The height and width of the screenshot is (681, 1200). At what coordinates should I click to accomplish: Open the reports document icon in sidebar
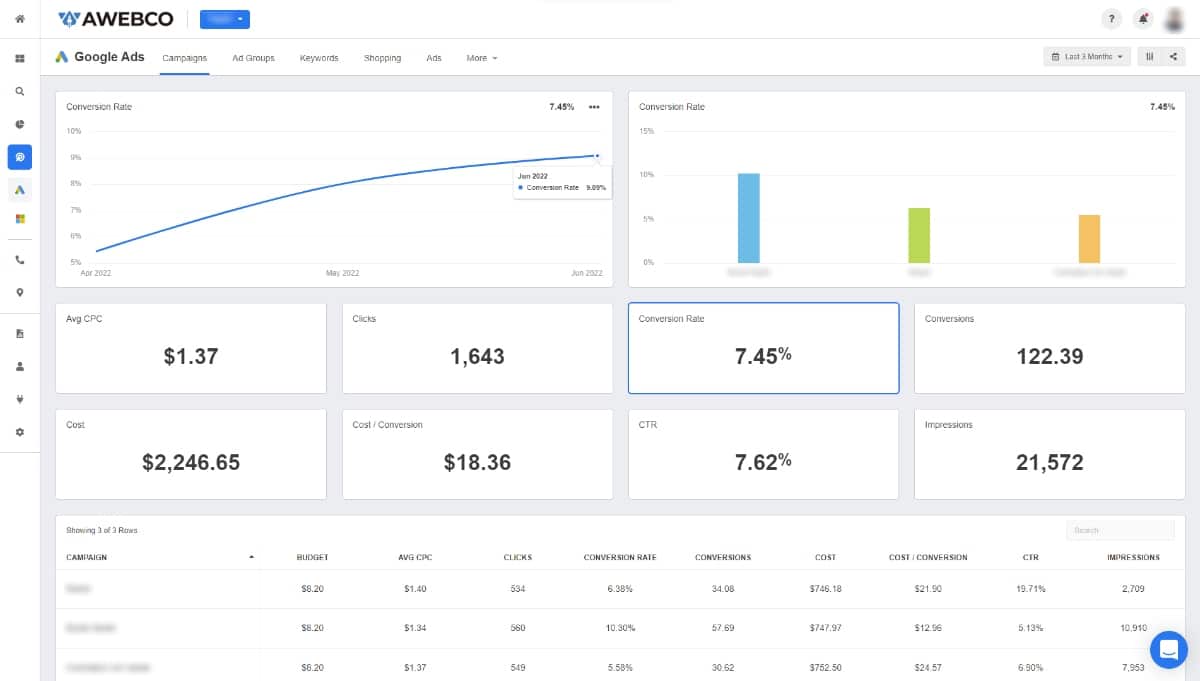click(20, 333)
